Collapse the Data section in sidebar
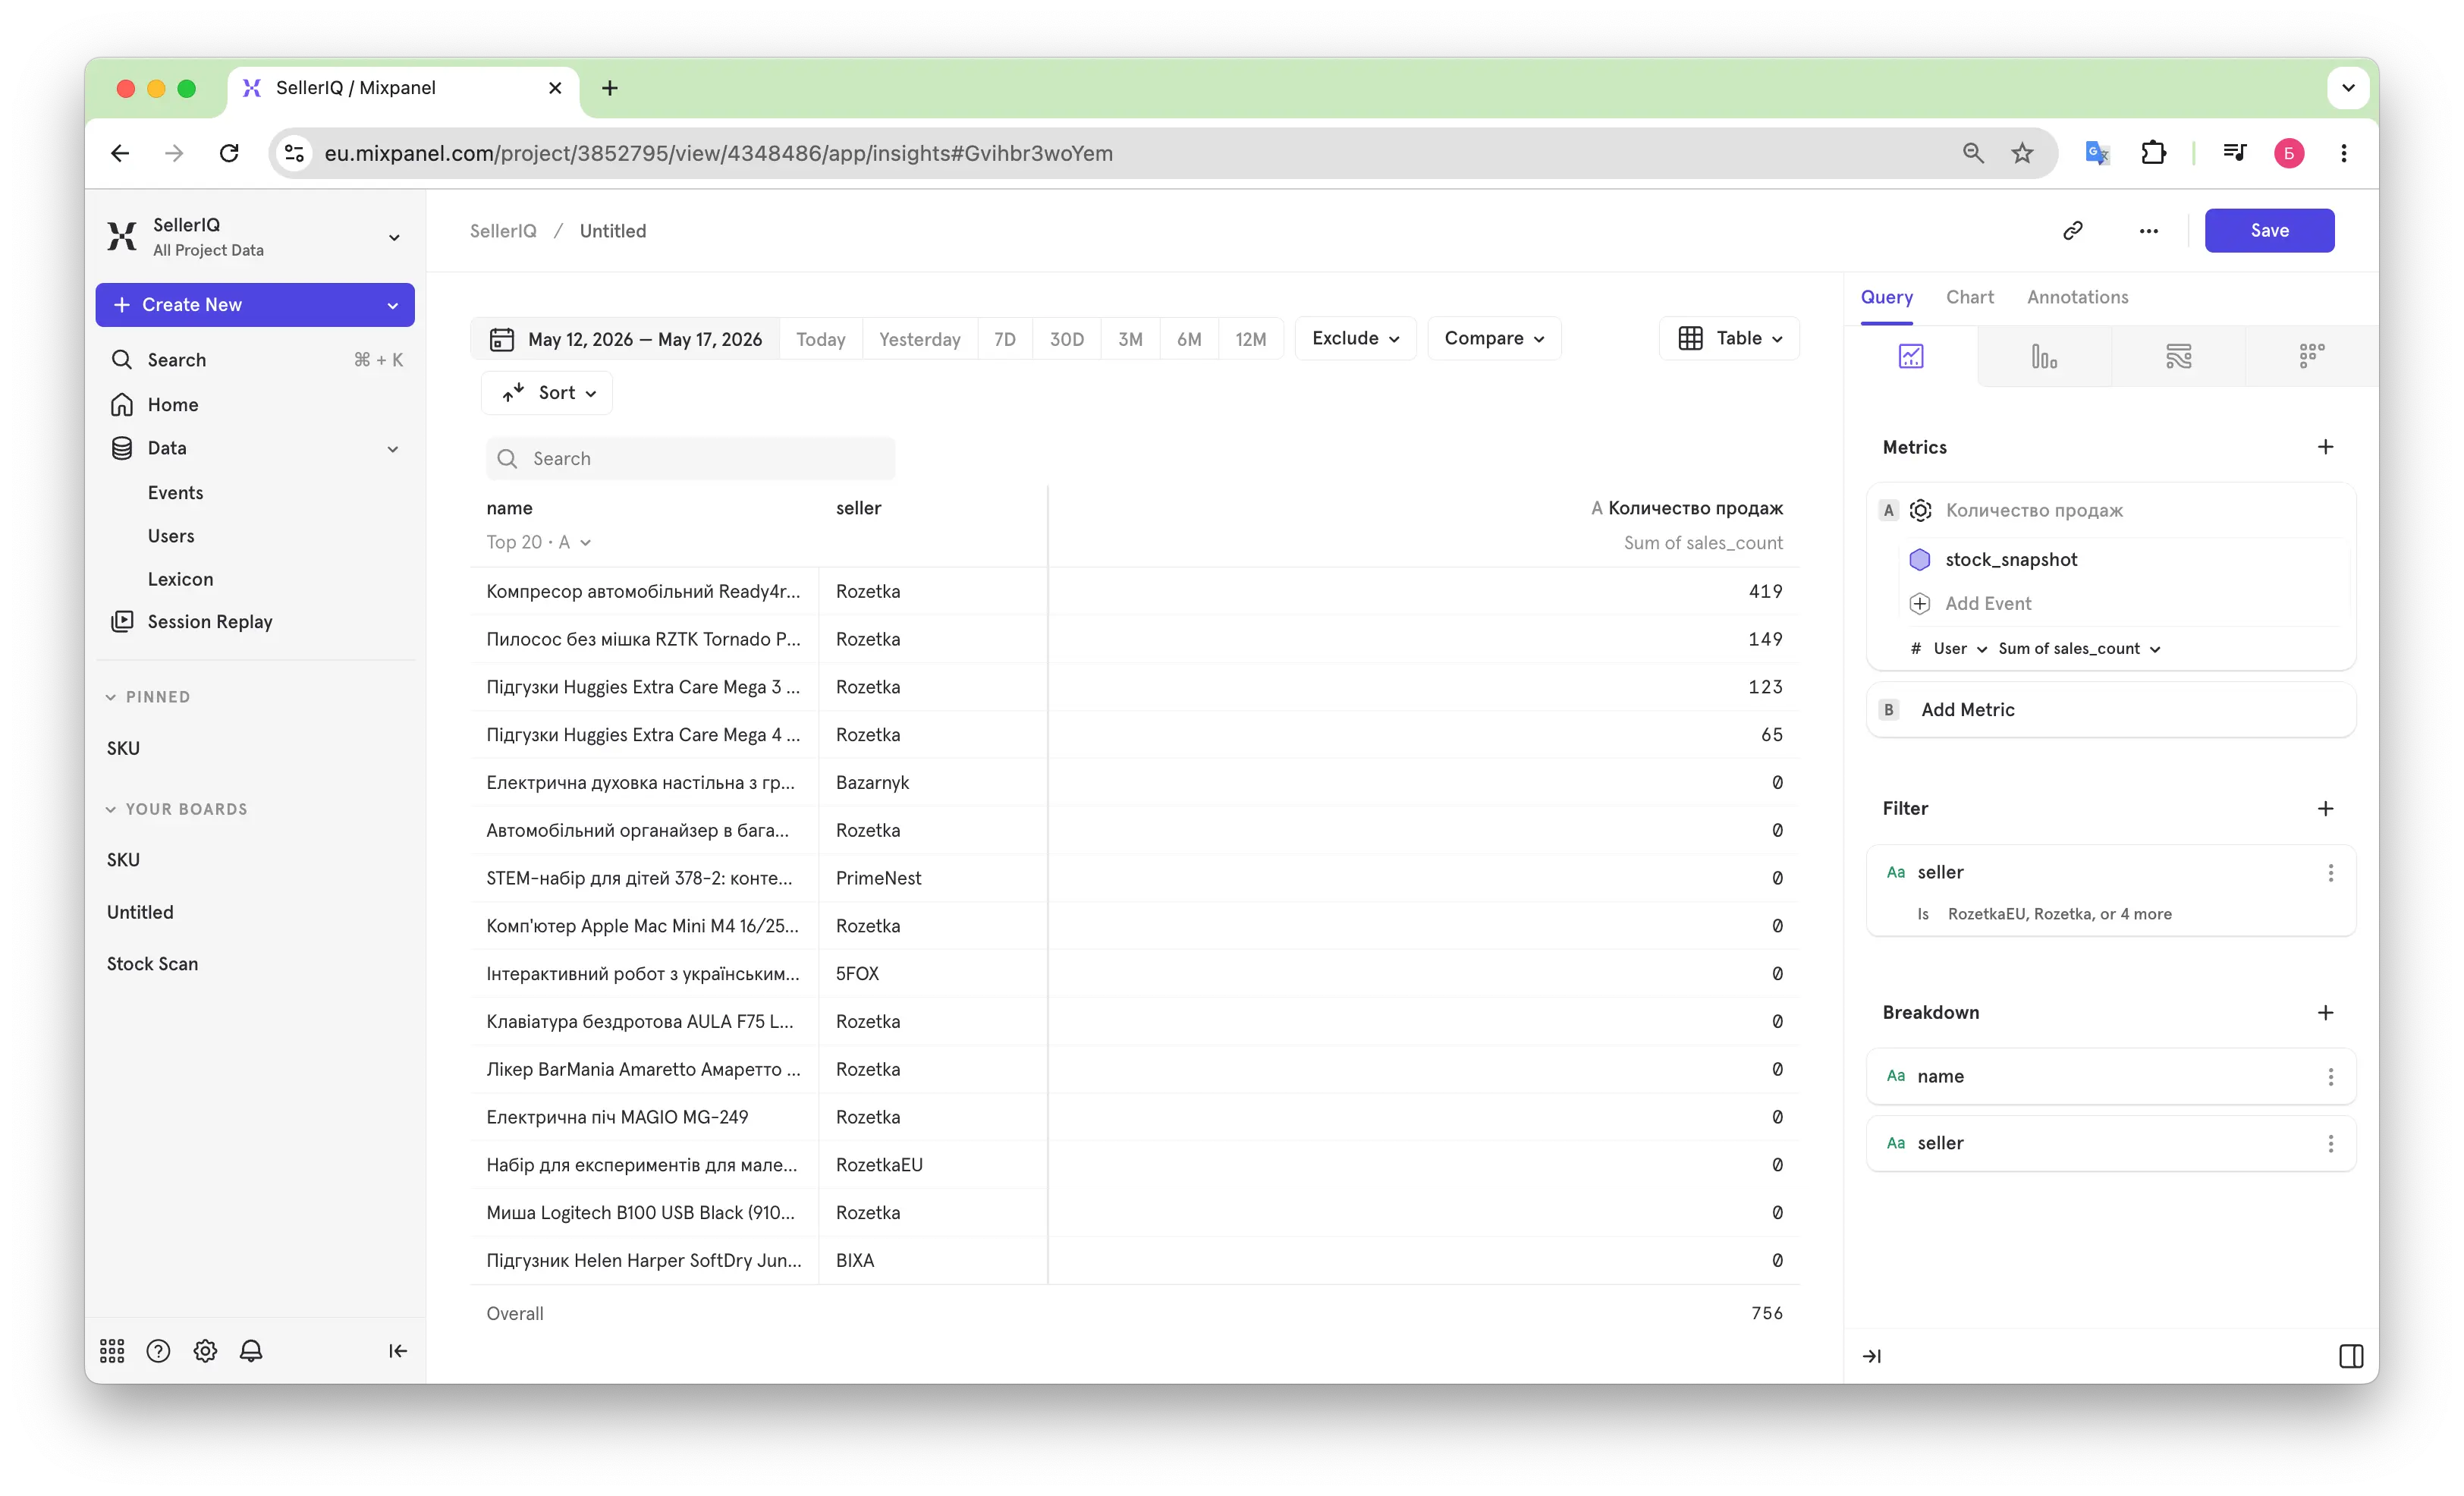The width and height of the screenshot is (2464, 1496). point(393,449)
